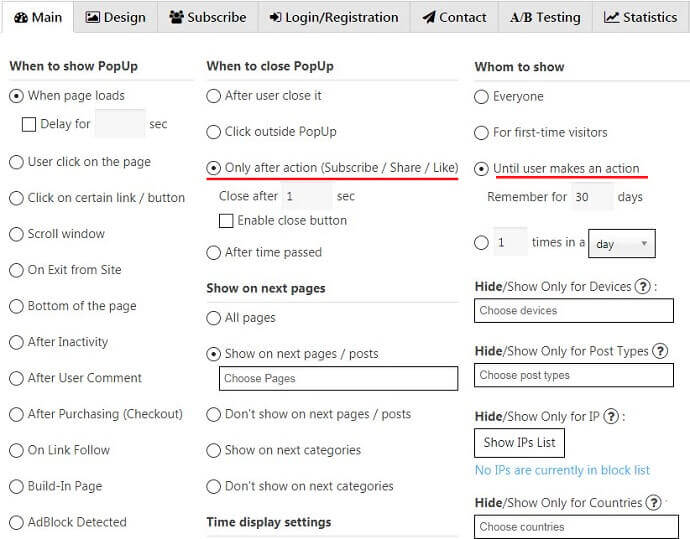This screenshot has width=690, height=539.
Task: Click the Subscribe tab users icon
Action: pyautogui.click(x=176, y=17)
